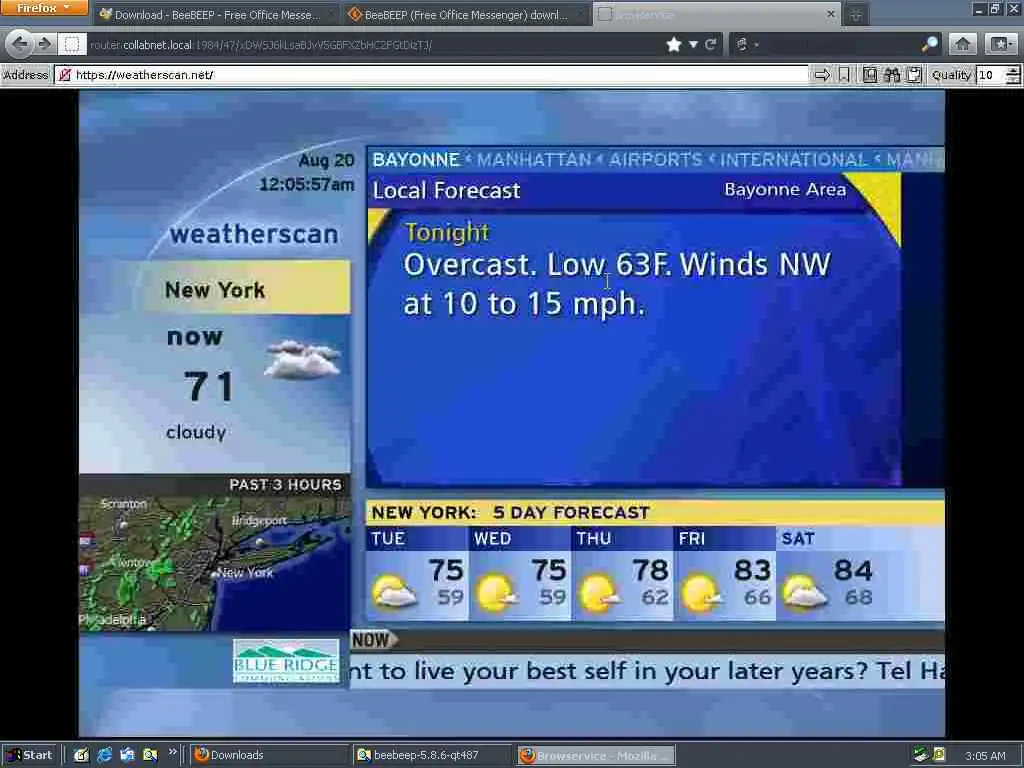Click the insecure lock icon beside weatherscan URL
Viewport: 1024px width, 768px height.
pos(65,75)
